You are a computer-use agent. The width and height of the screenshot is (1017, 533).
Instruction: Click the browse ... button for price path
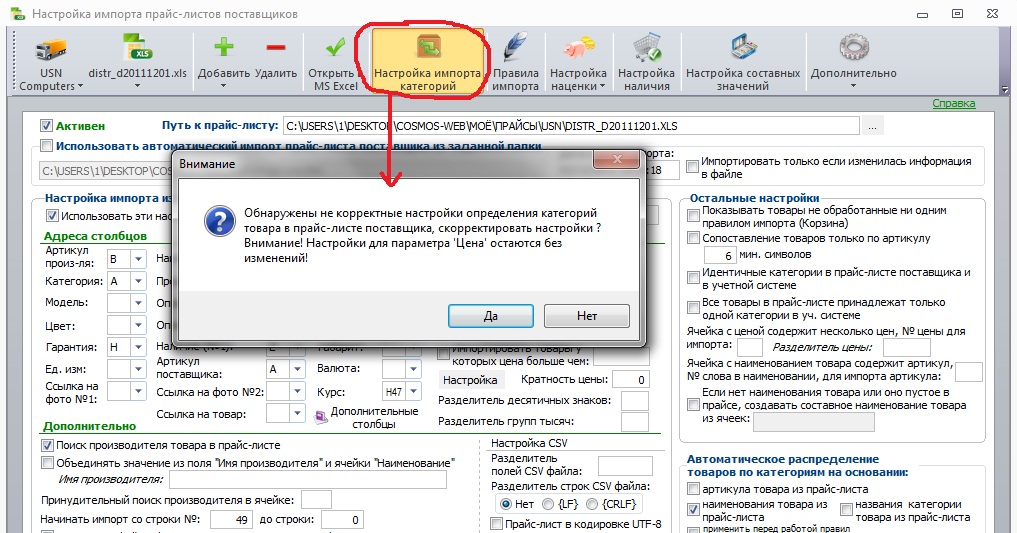(x=872, y=126)
